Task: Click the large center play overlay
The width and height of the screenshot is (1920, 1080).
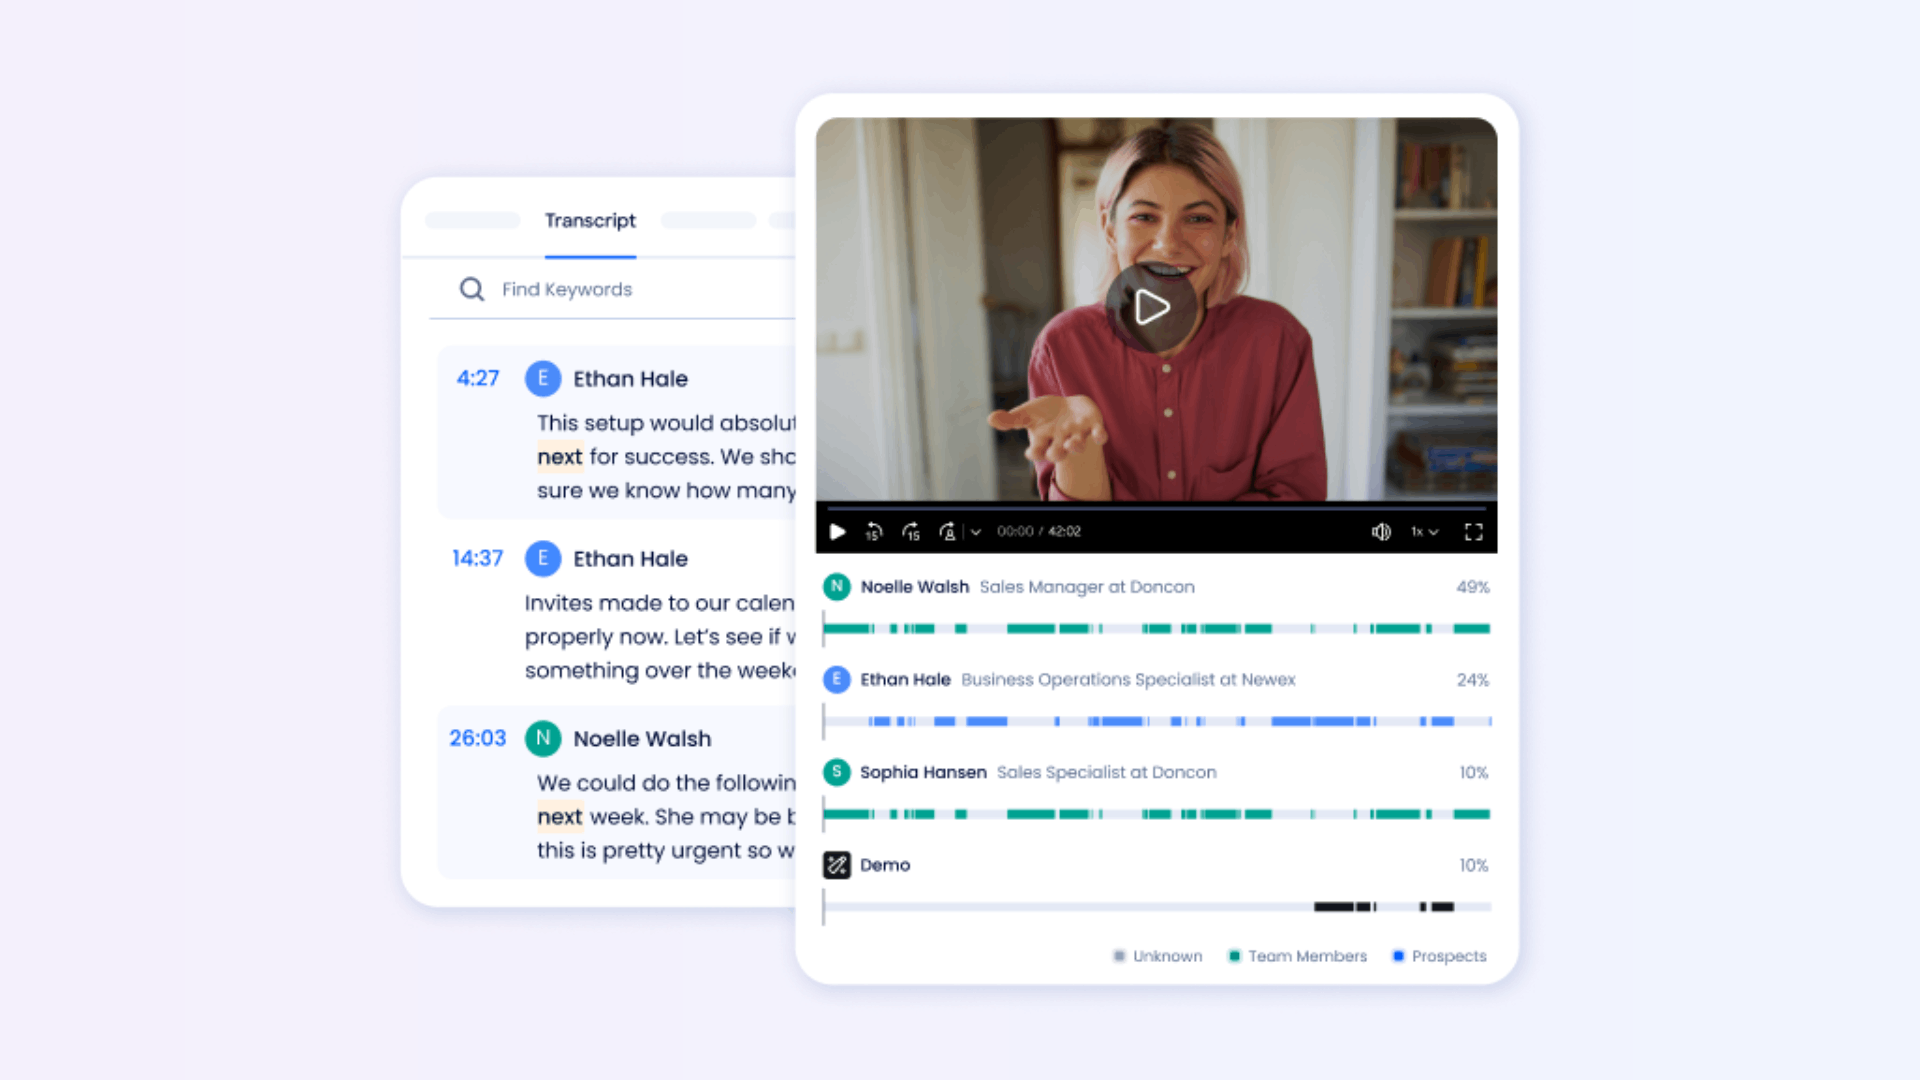Action: pos(1151,307)
